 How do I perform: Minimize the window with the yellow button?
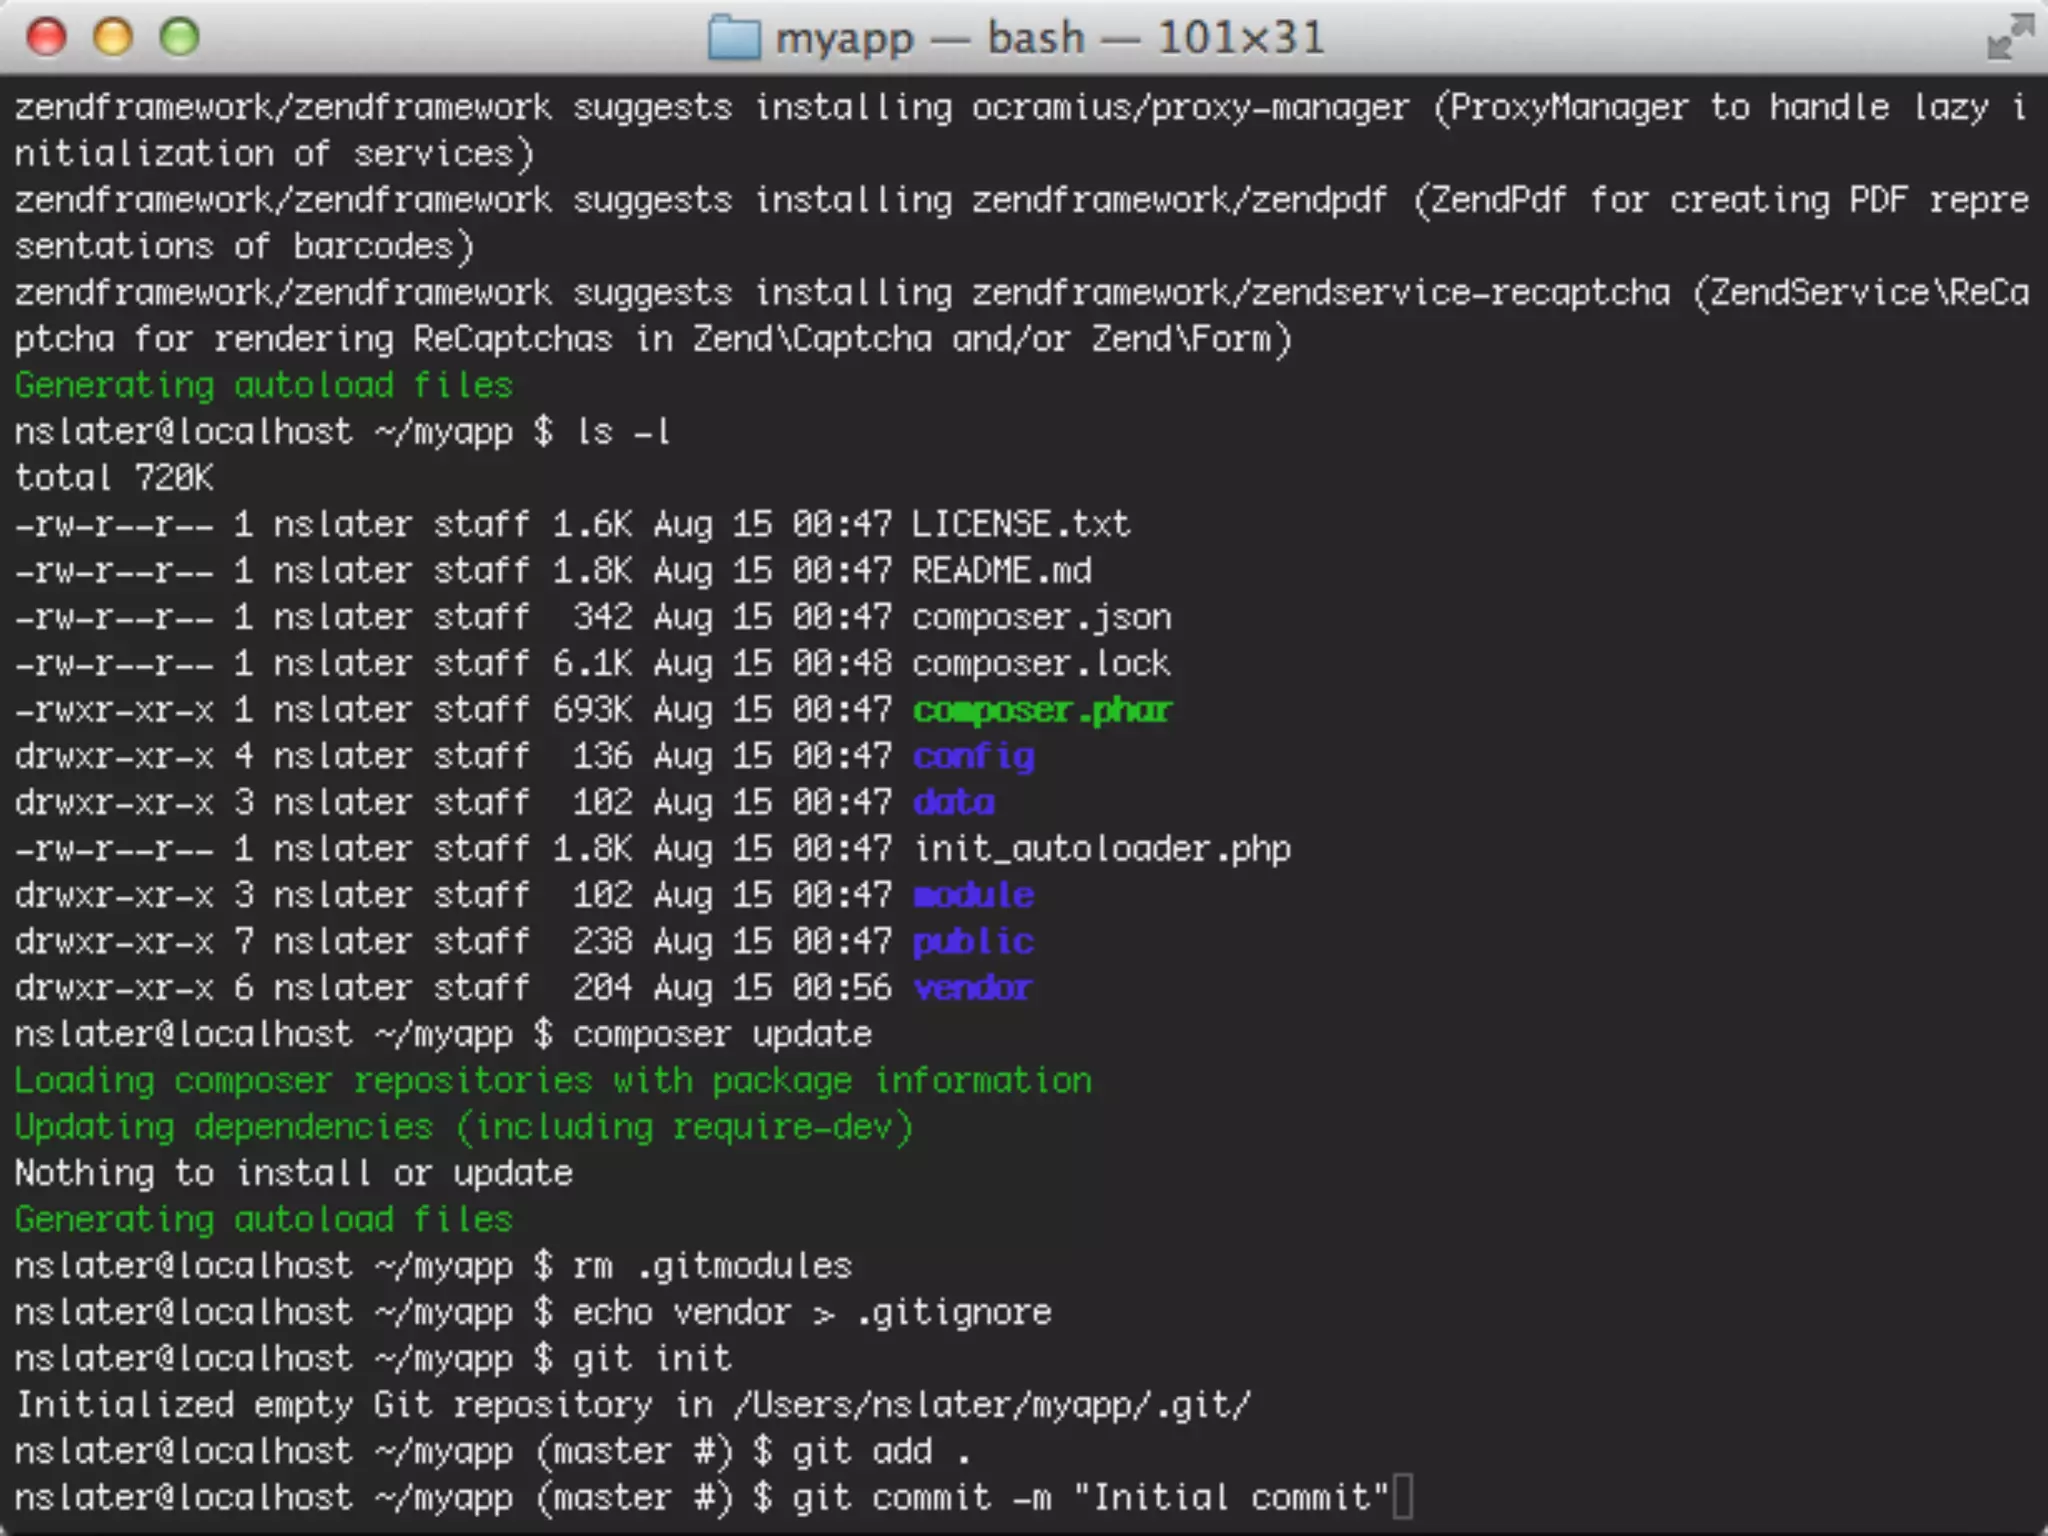tap(113, 37)
